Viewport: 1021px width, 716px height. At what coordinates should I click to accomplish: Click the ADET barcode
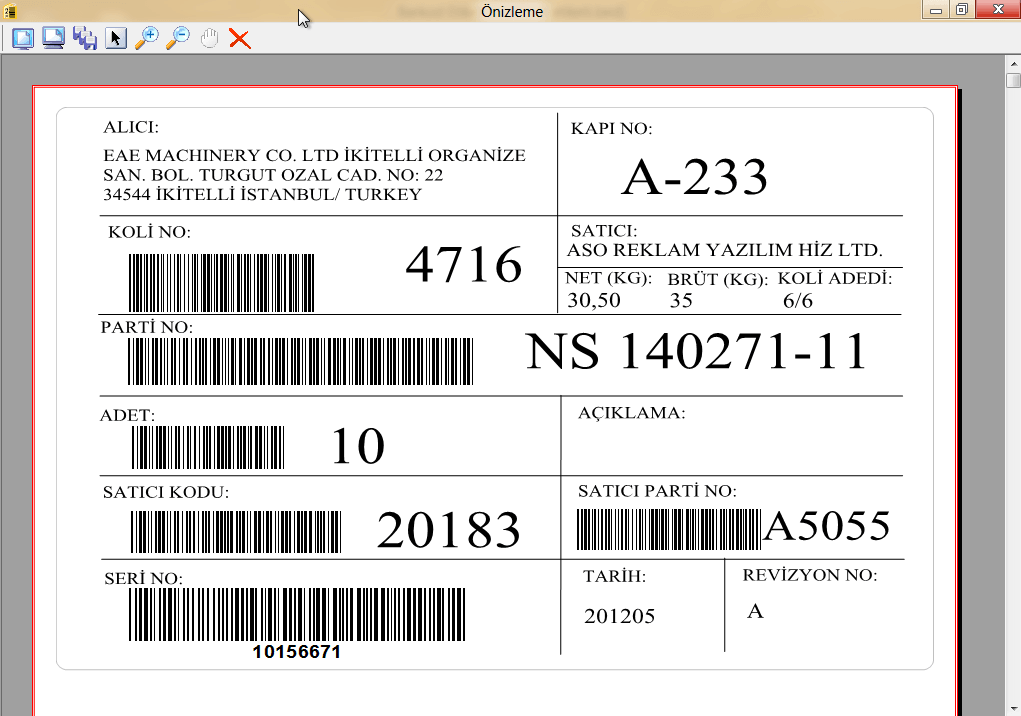tap(208, 448)
